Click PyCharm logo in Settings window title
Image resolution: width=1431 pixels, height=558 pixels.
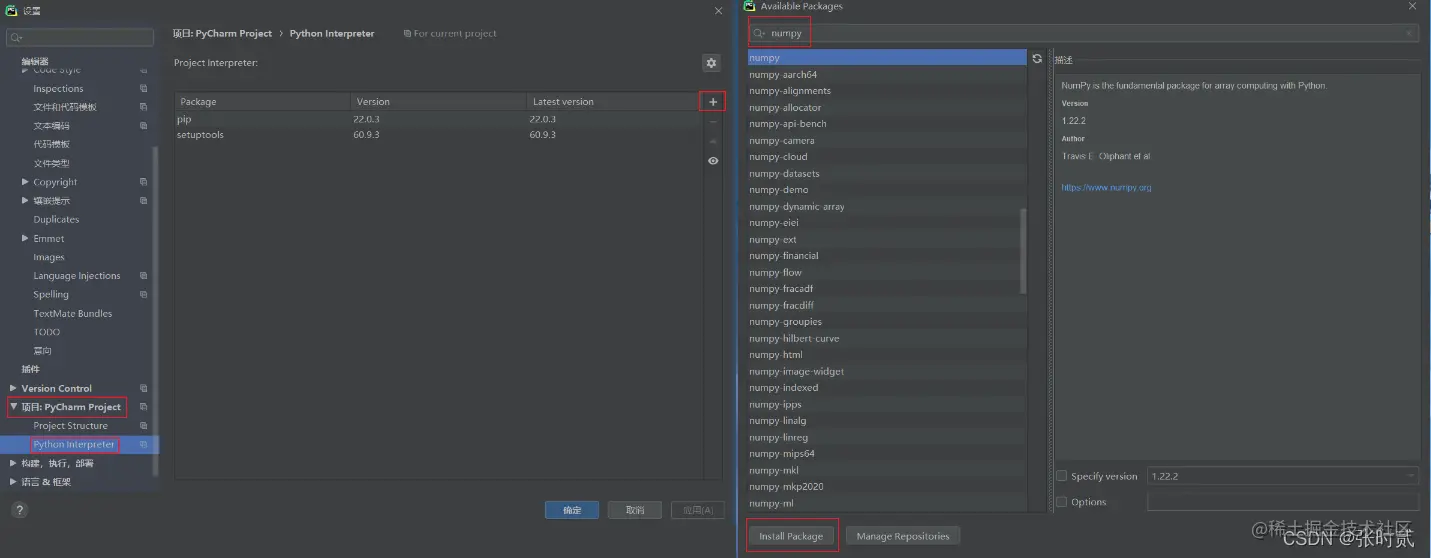[9, 10]
